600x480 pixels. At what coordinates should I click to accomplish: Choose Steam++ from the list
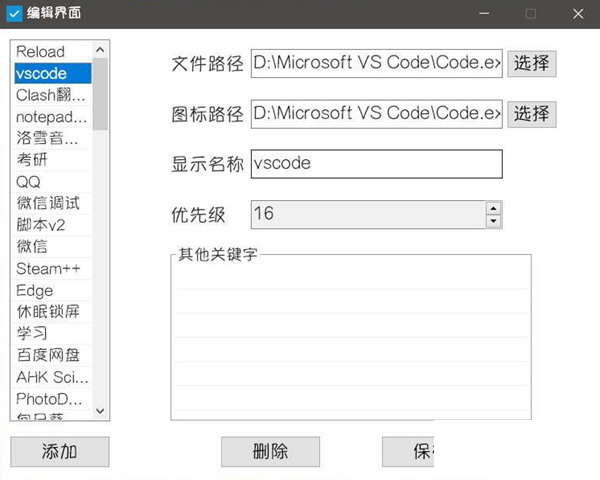click(48, 268)
